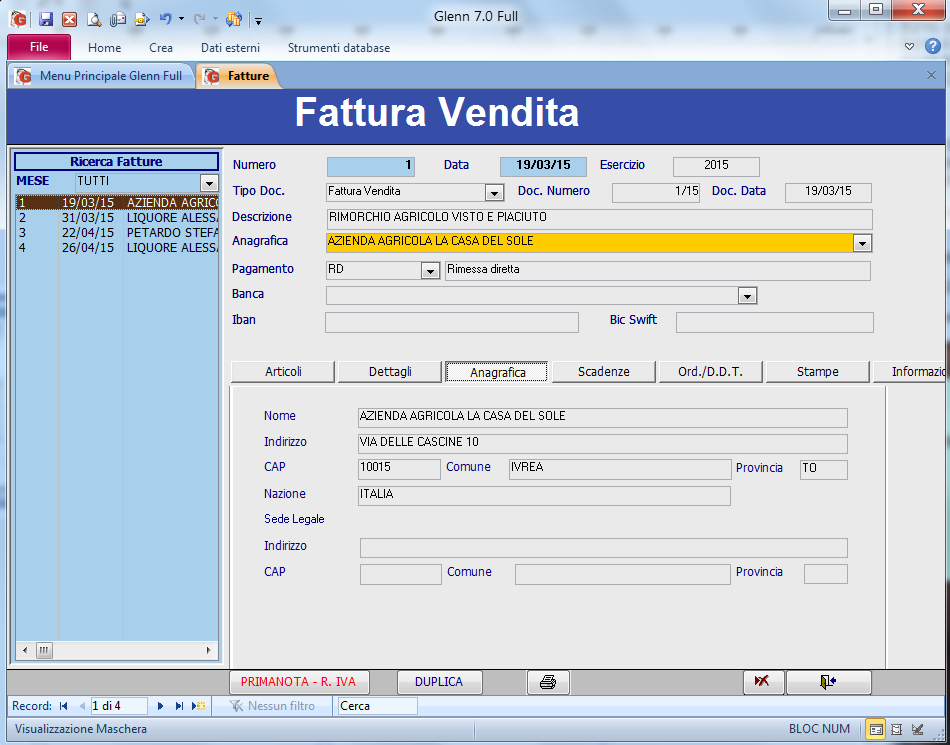Switch to Design view status bar icon
Viewport: 950px width, 745px height.
point(918,729)
